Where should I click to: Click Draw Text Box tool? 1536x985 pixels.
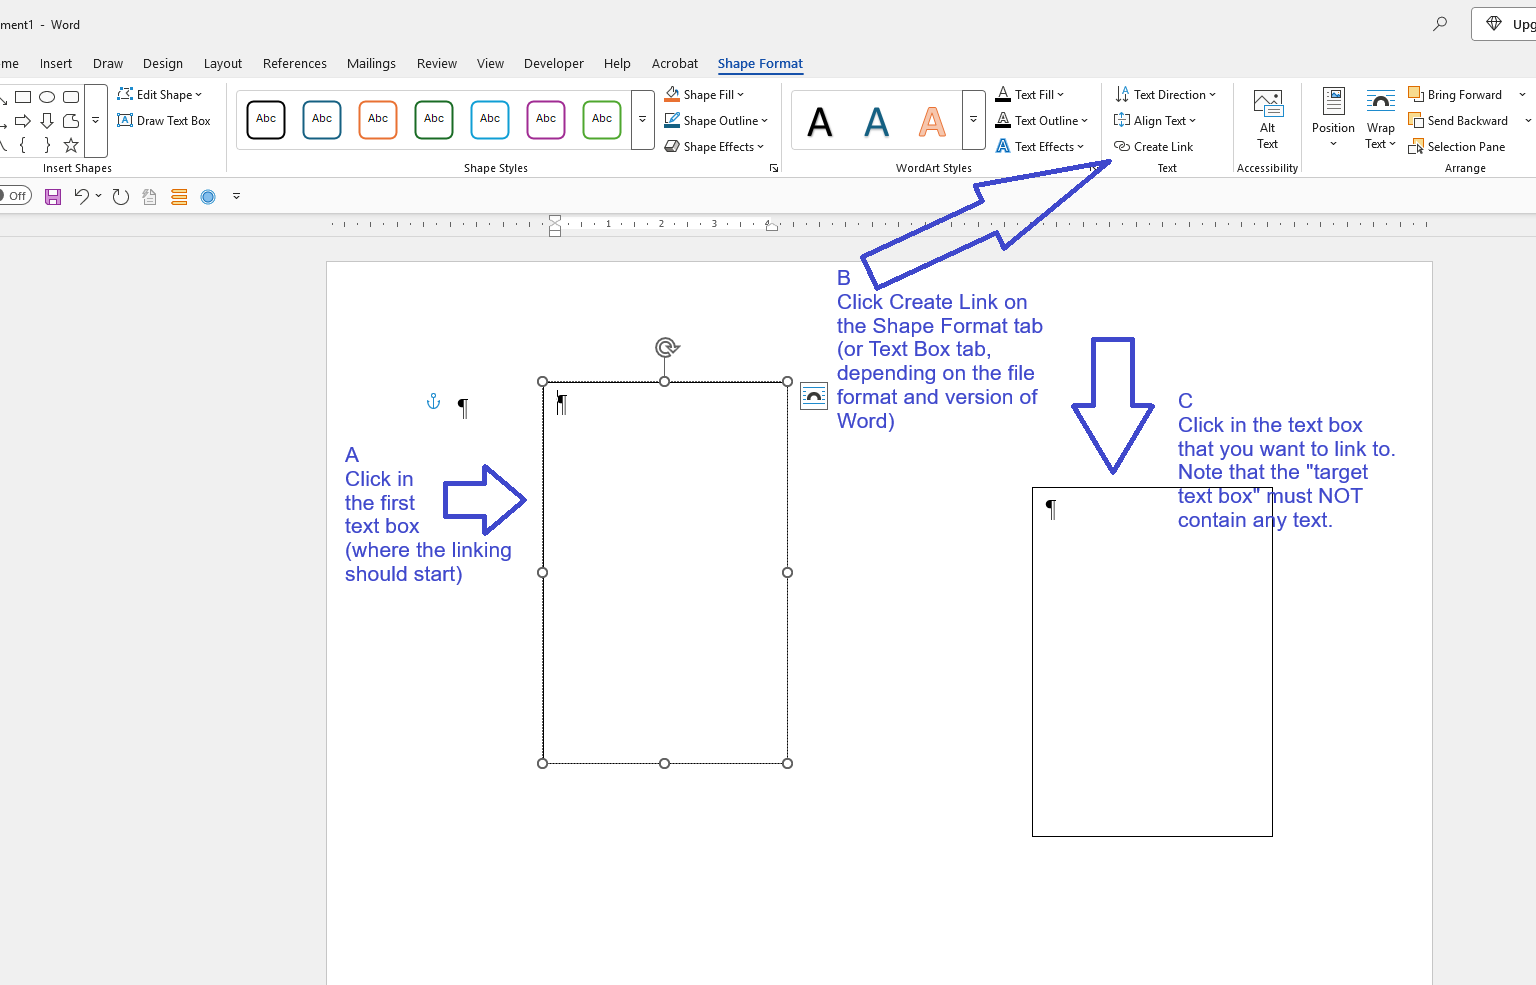[x=164, y=121]
